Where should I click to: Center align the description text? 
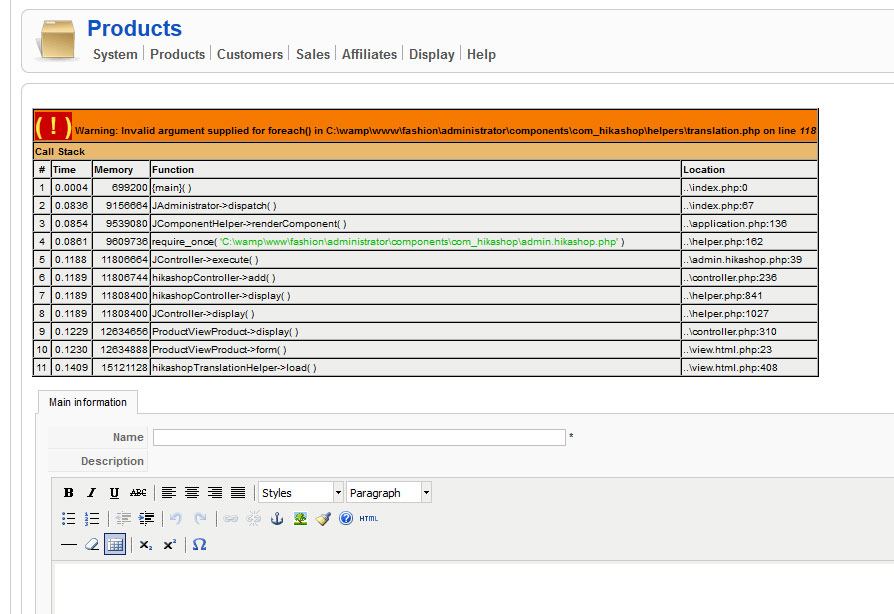[192, 493]
